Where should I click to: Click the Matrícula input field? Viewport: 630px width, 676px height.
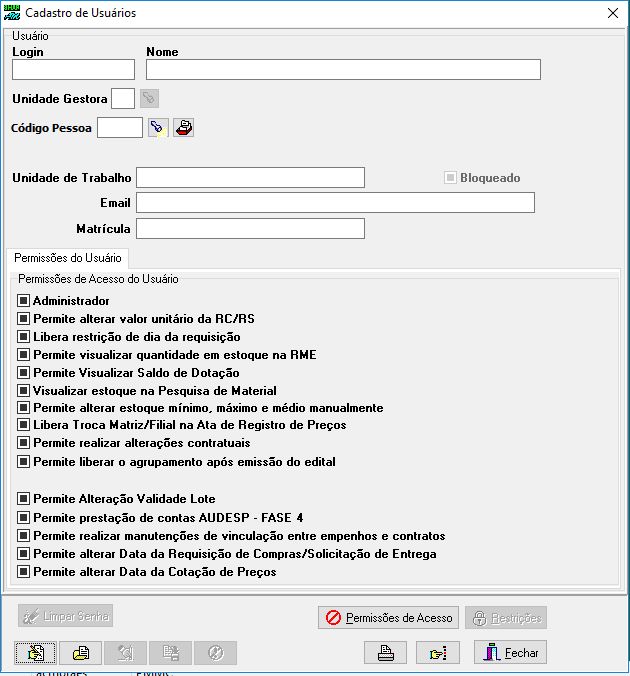click(250, 229)
